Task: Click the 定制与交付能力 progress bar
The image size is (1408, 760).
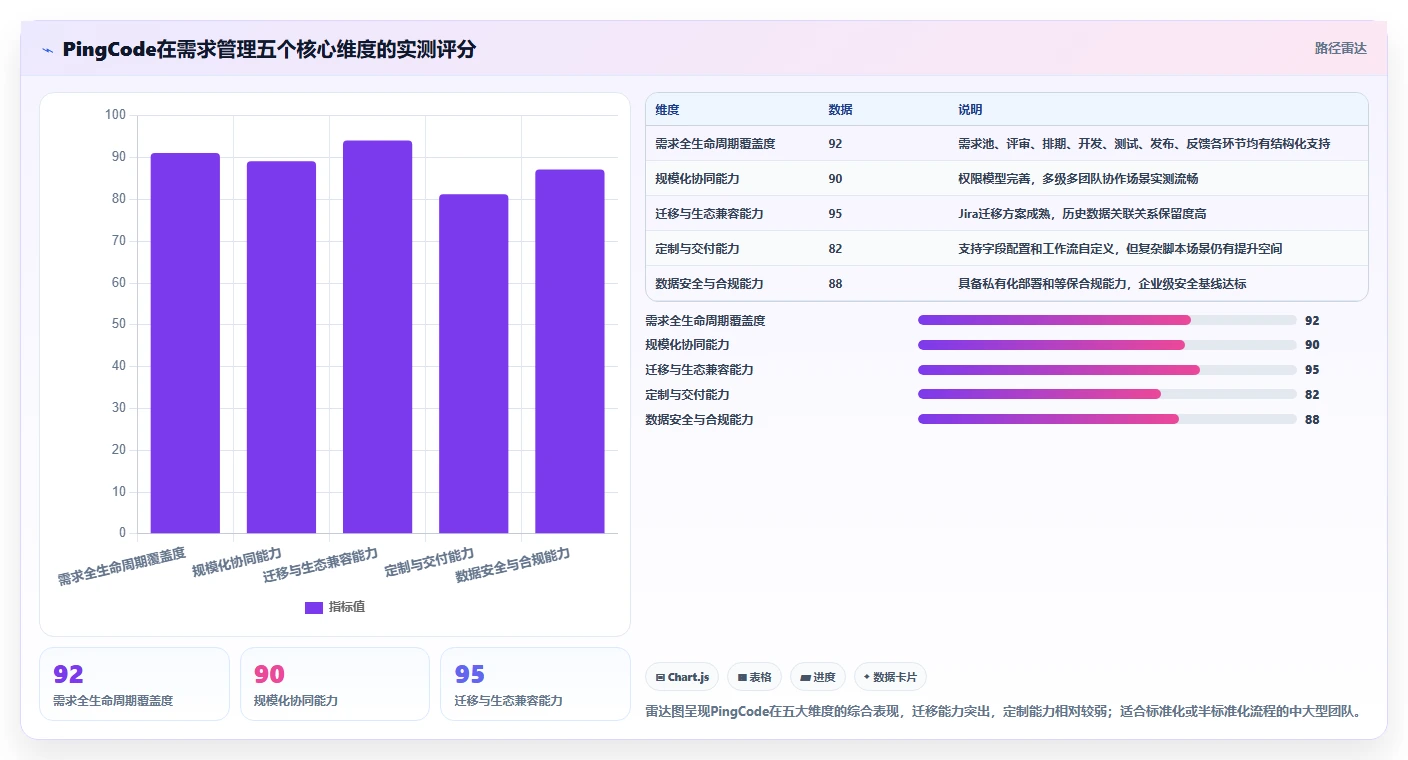Action: click(1107, 395)
